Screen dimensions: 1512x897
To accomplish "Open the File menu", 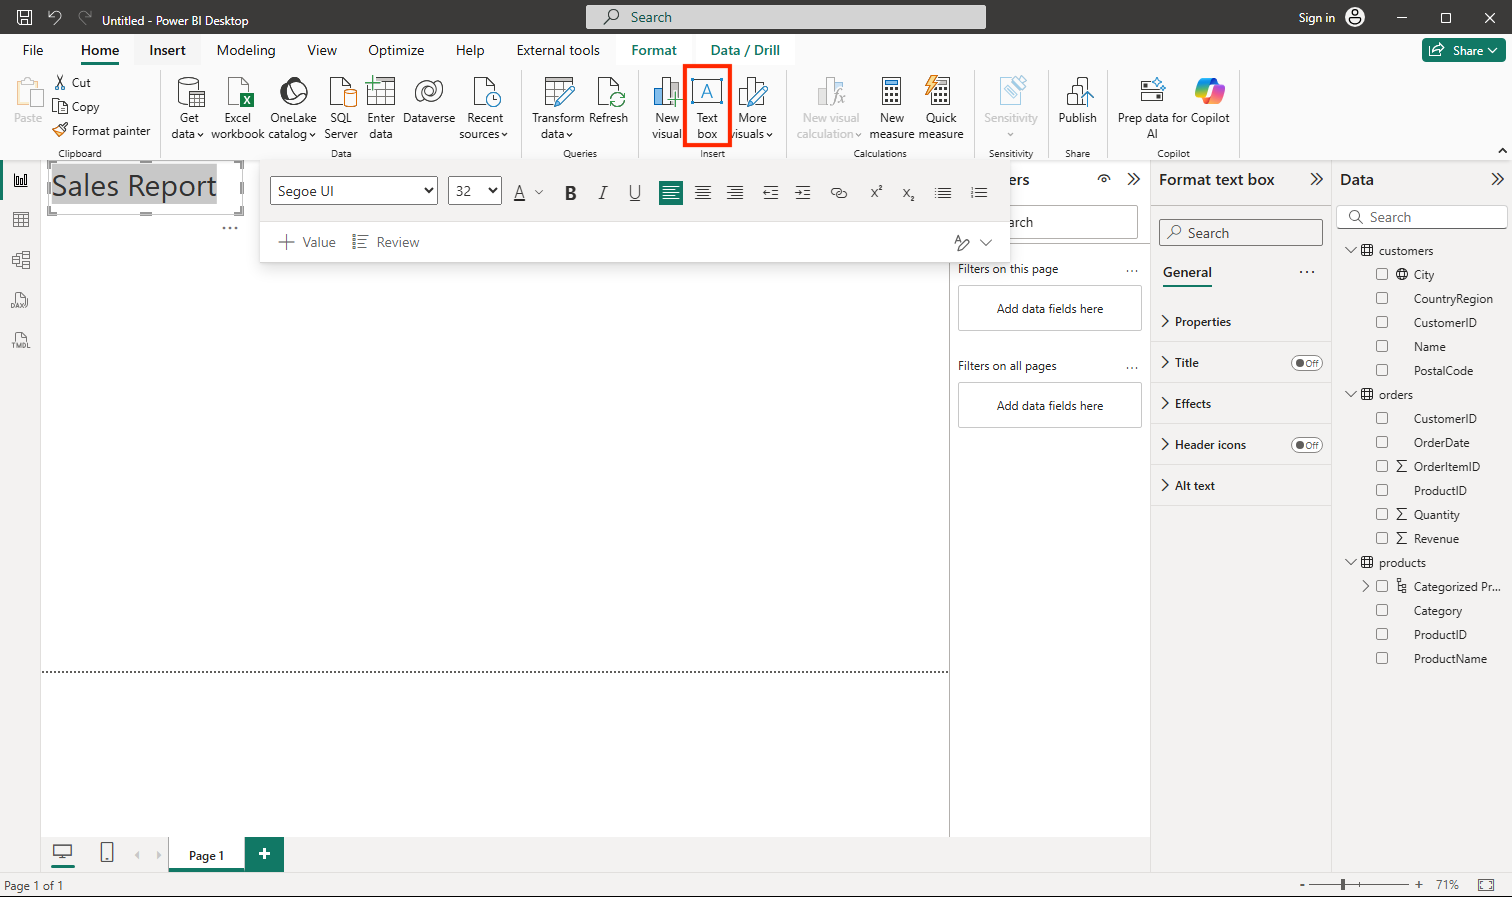I will pyautogui.click(x=33, y=50).
